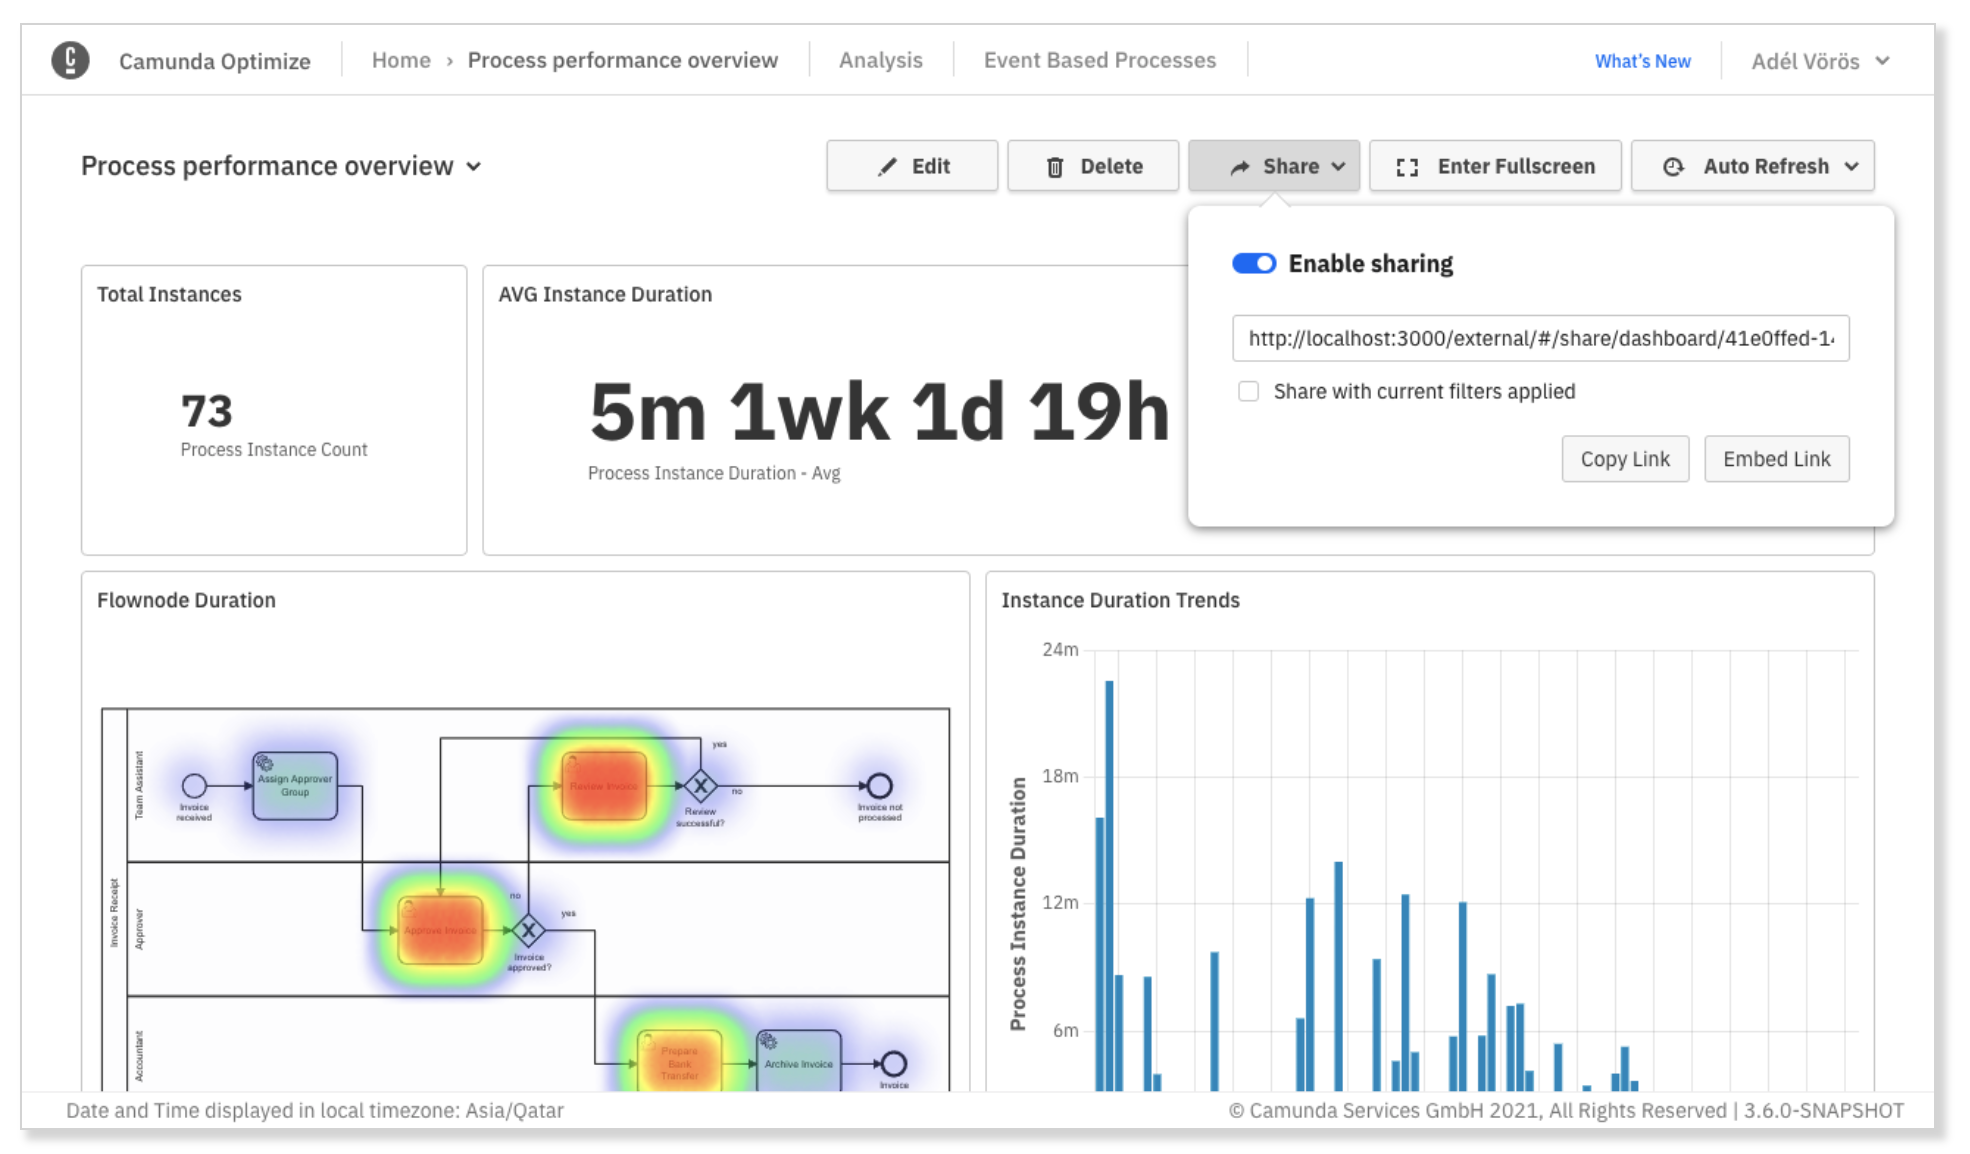1970x1154 pixels.
Task: Click the Instance Duration Trends title
Action: (1121, 600)
